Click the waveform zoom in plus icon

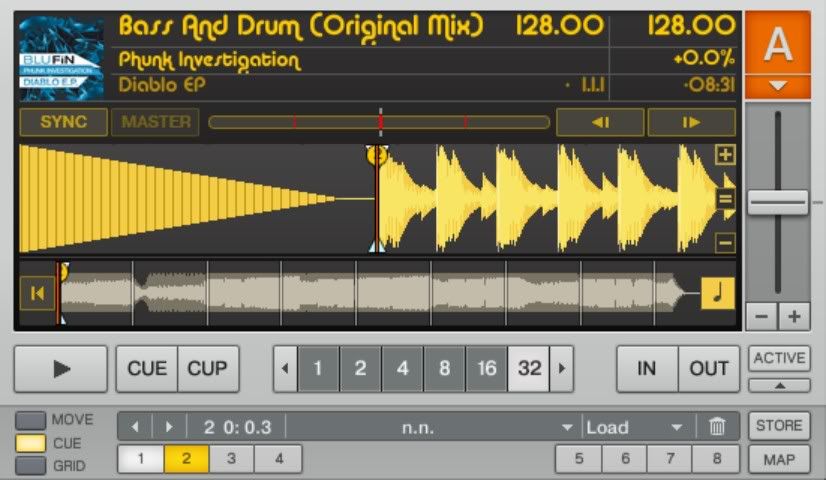(725, 155)
